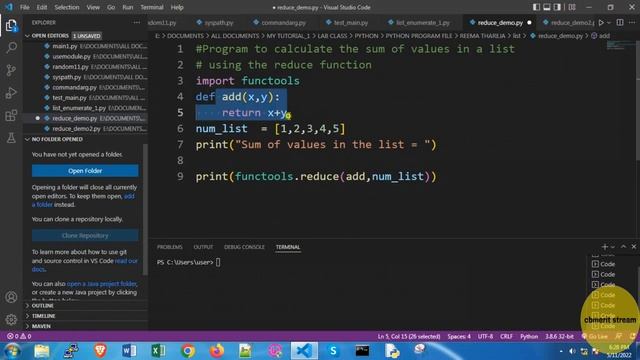Select main1.py in Open Editors
This screenshot has width=640, height=360.
coord(85,46)
